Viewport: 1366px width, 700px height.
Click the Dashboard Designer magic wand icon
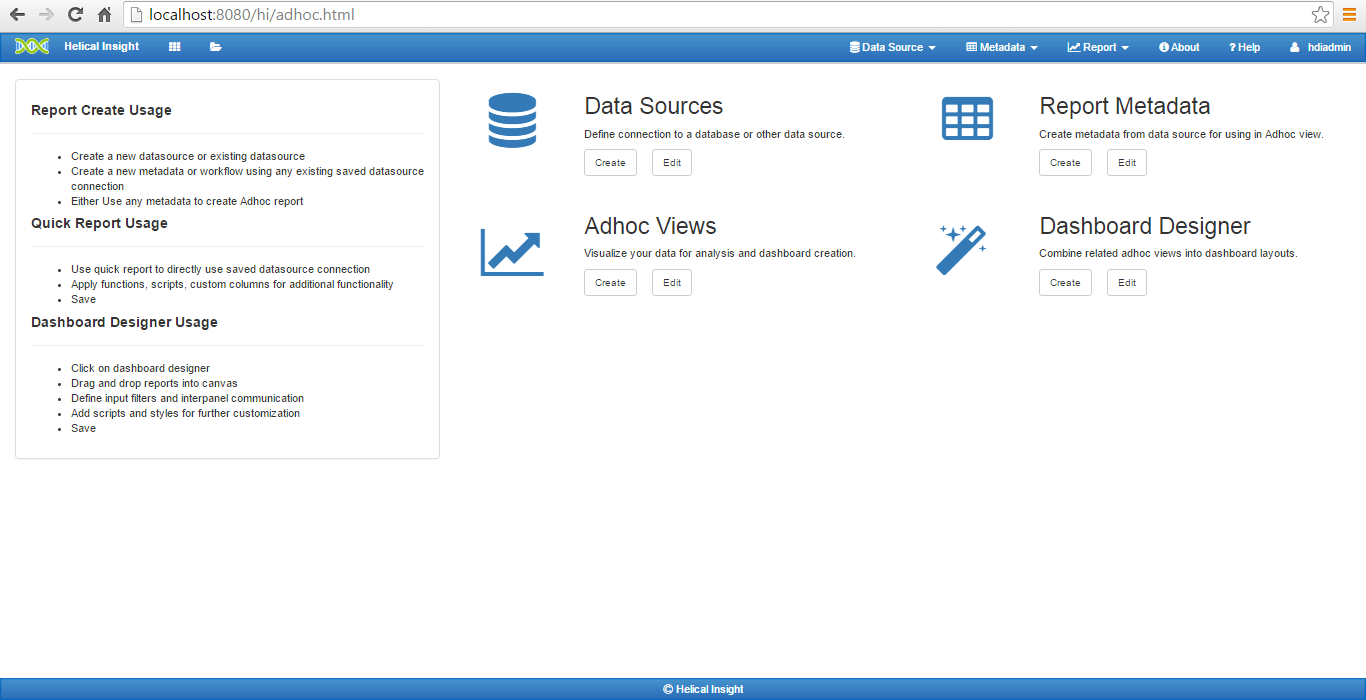click(x=961, y=249)
